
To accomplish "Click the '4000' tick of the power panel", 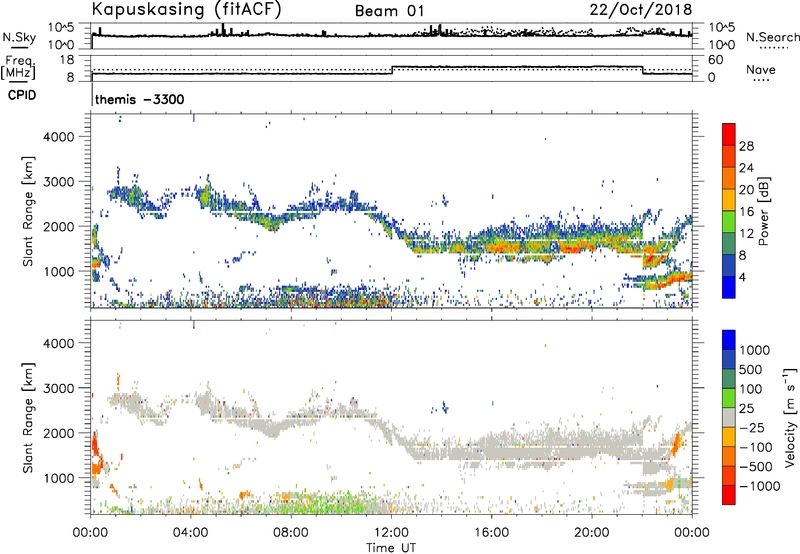I will 58,137.
